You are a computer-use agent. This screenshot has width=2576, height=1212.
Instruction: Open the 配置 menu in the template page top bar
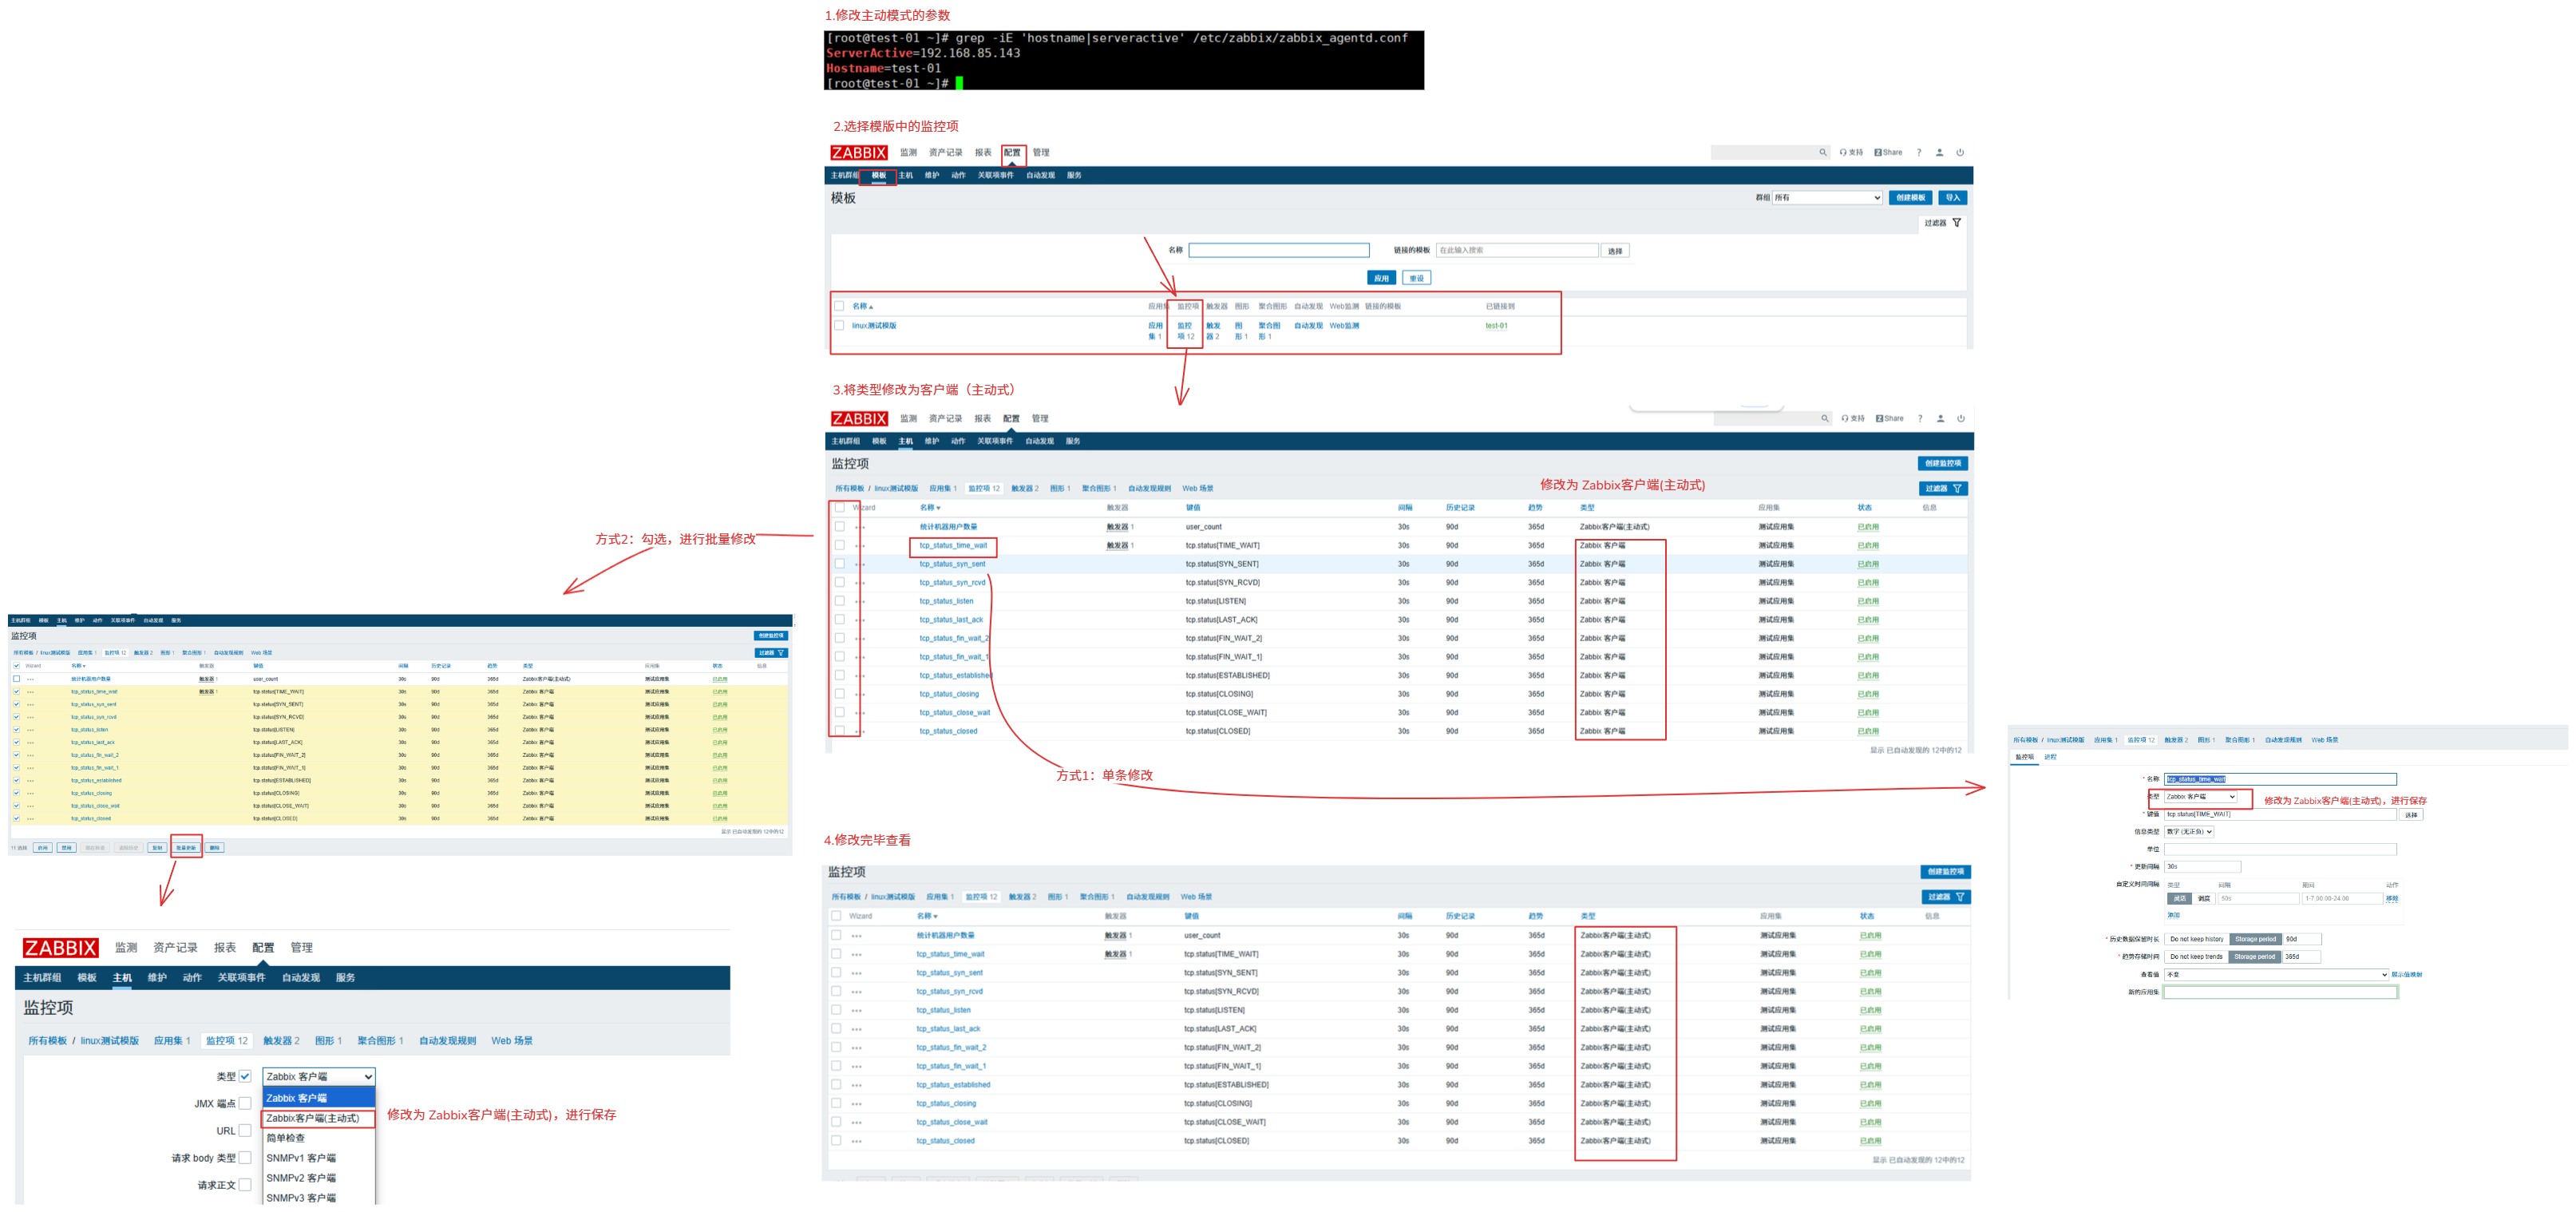point(1012,153)
